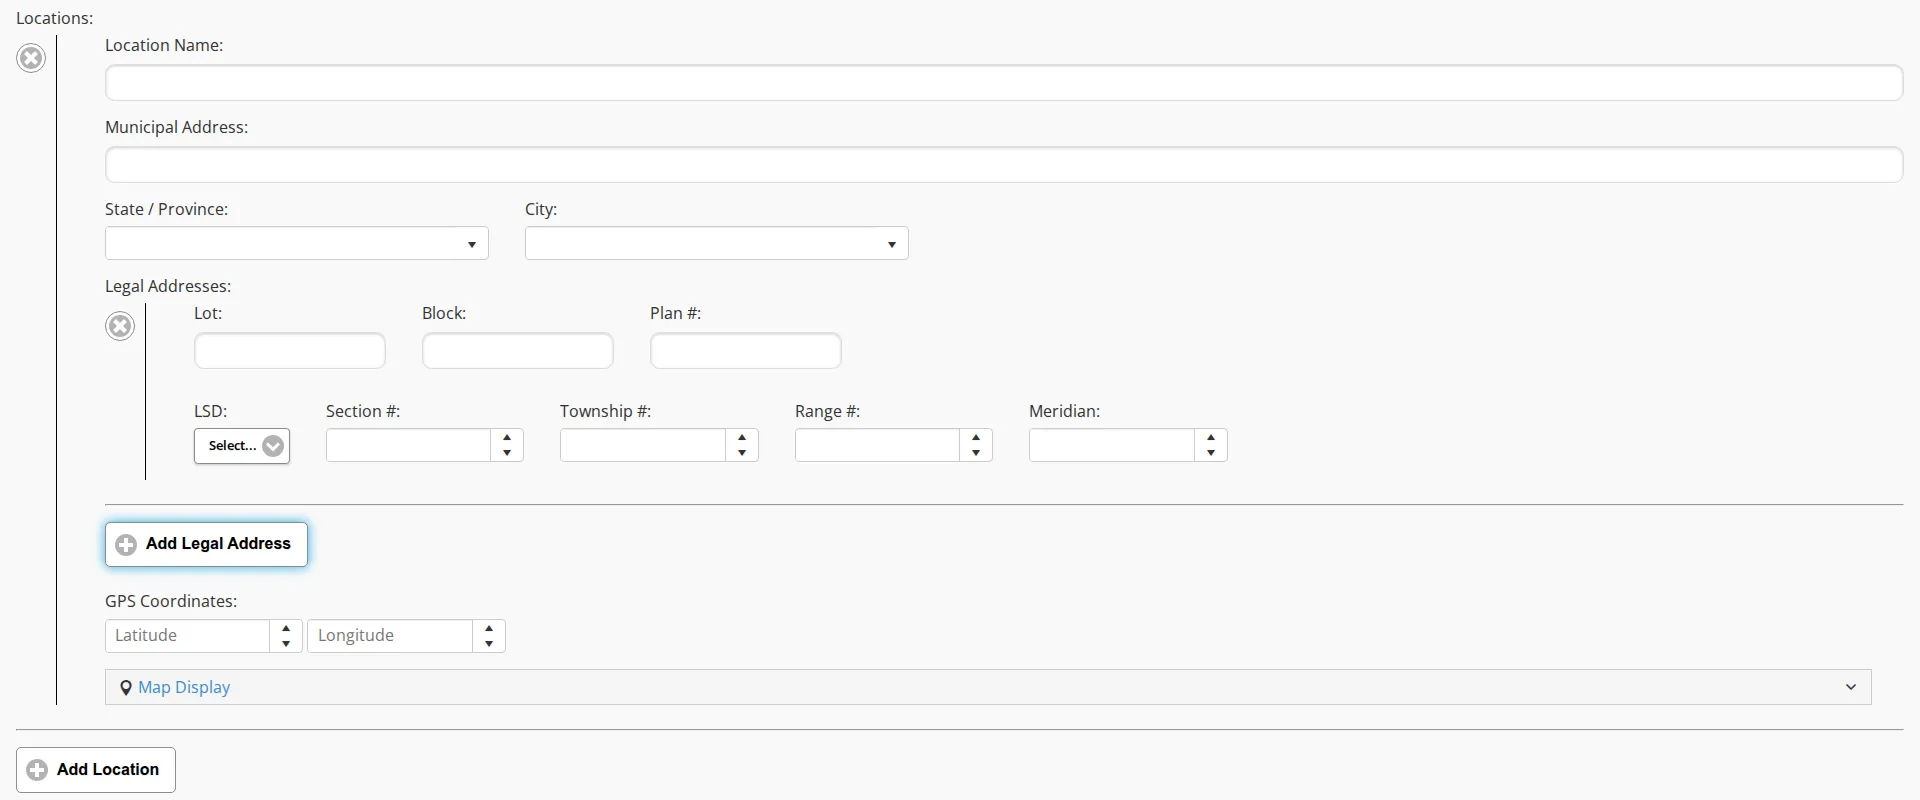1920x800 pixels.
Task: Click the Township # number field
Action: pos(642,445)
